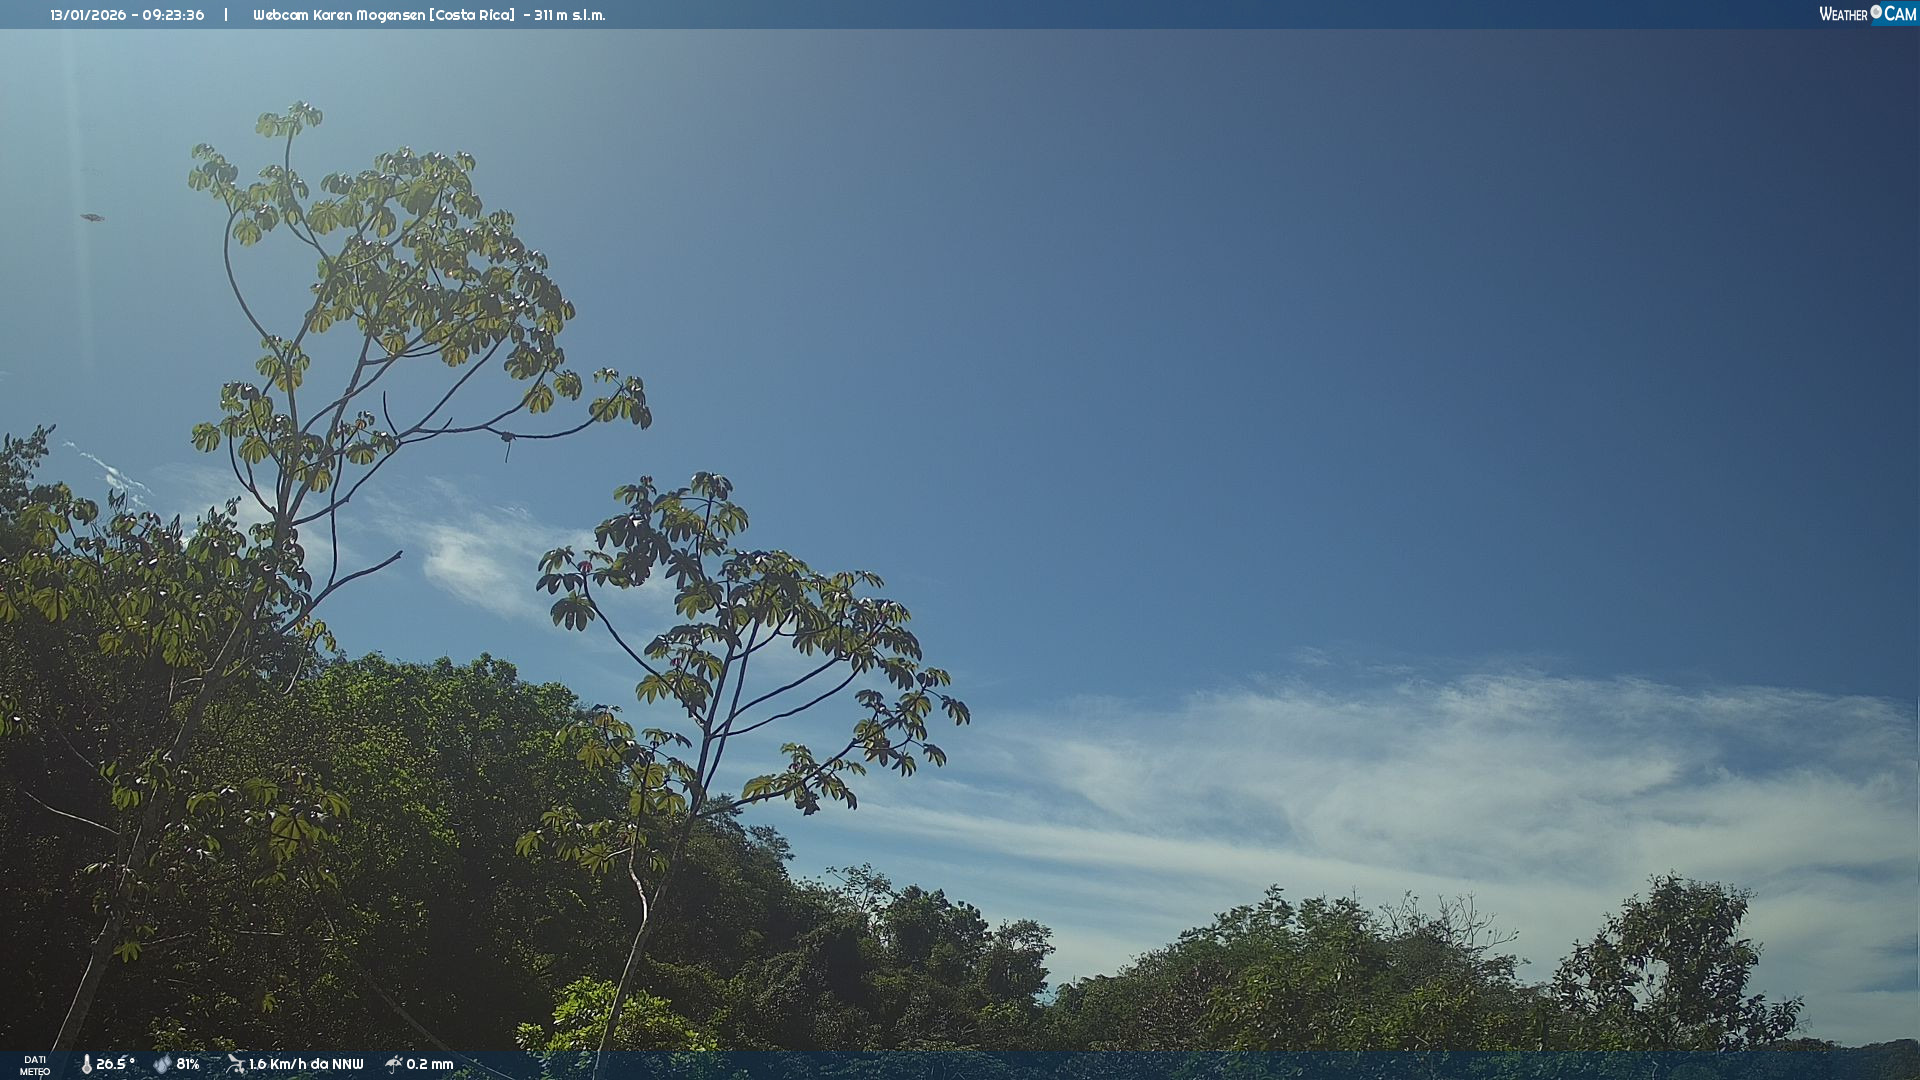
Task: Click the 13/01/2026 date stamp
Action: (86, 15)
